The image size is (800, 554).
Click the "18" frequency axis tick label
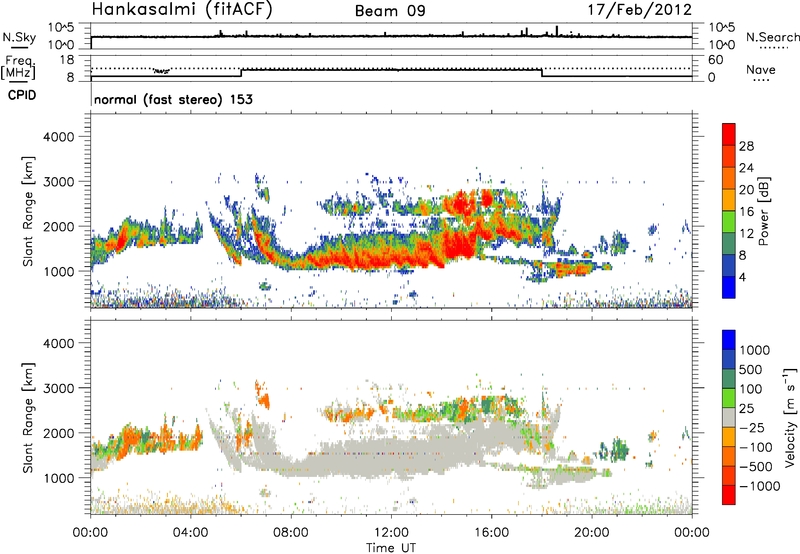tap(67, 60)
